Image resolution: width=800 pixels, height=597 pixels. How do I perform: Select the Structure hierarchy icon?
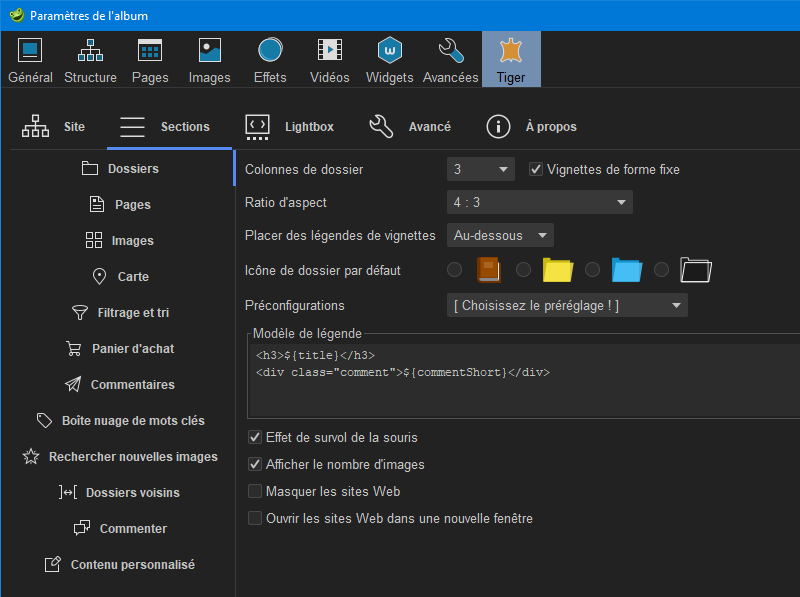90,59
